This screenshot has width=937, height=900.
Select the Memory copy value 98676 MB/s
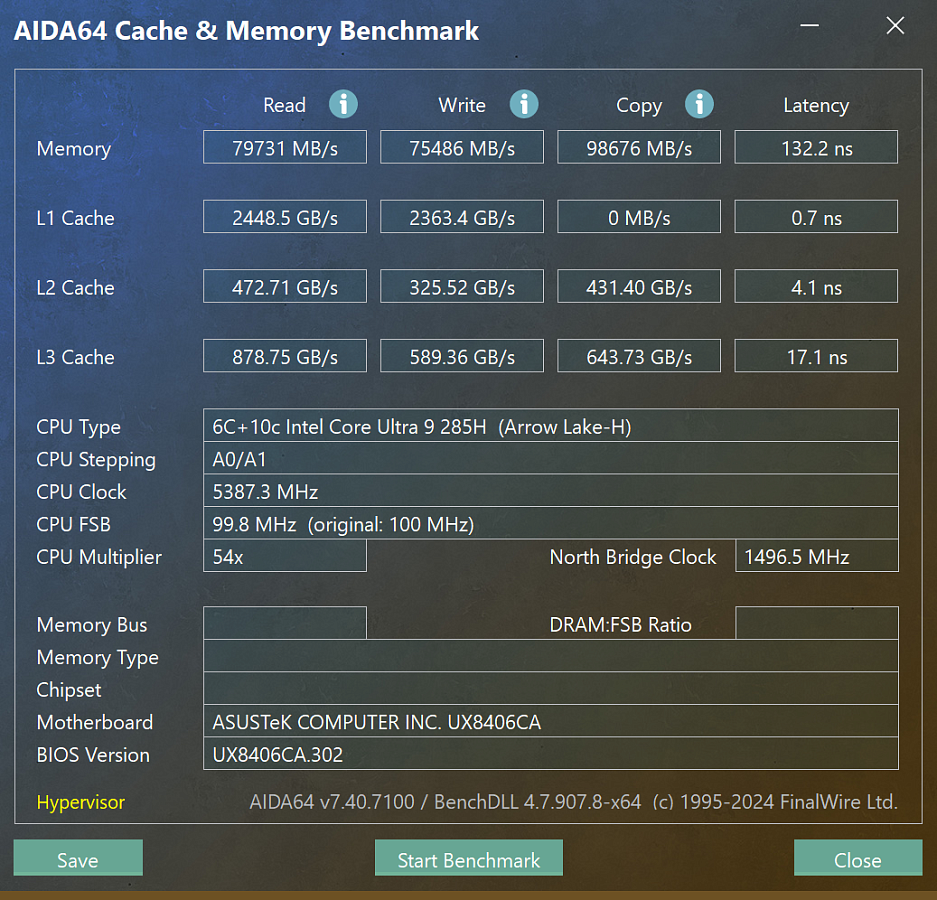click(x=639, y=147)
